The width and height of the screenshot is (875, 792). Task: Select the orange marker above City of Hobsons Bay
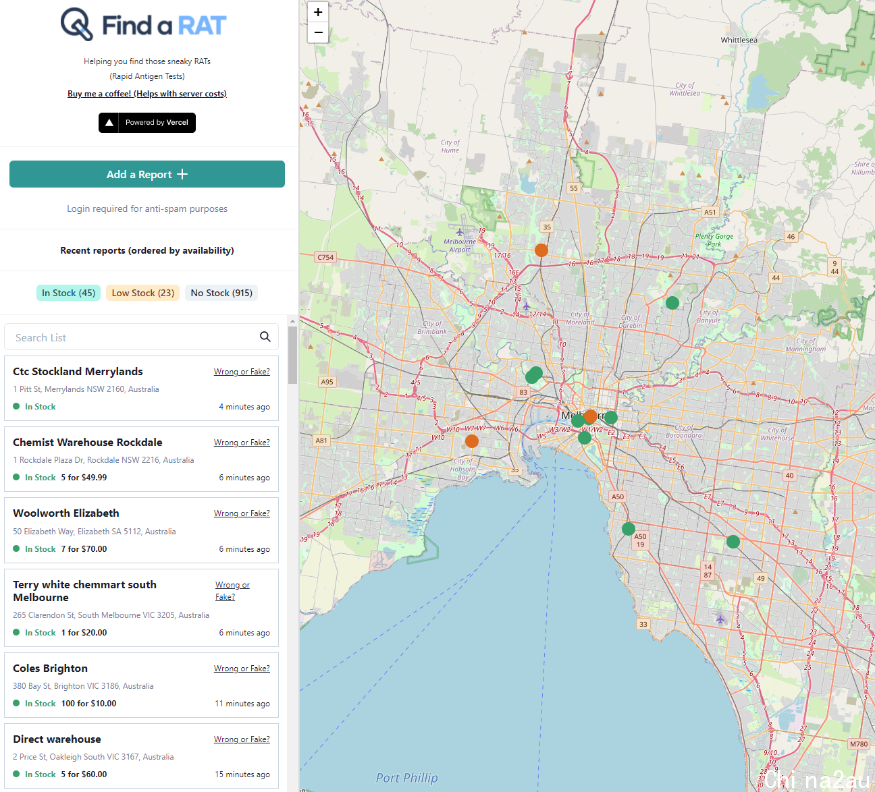[x=472, y=441]
